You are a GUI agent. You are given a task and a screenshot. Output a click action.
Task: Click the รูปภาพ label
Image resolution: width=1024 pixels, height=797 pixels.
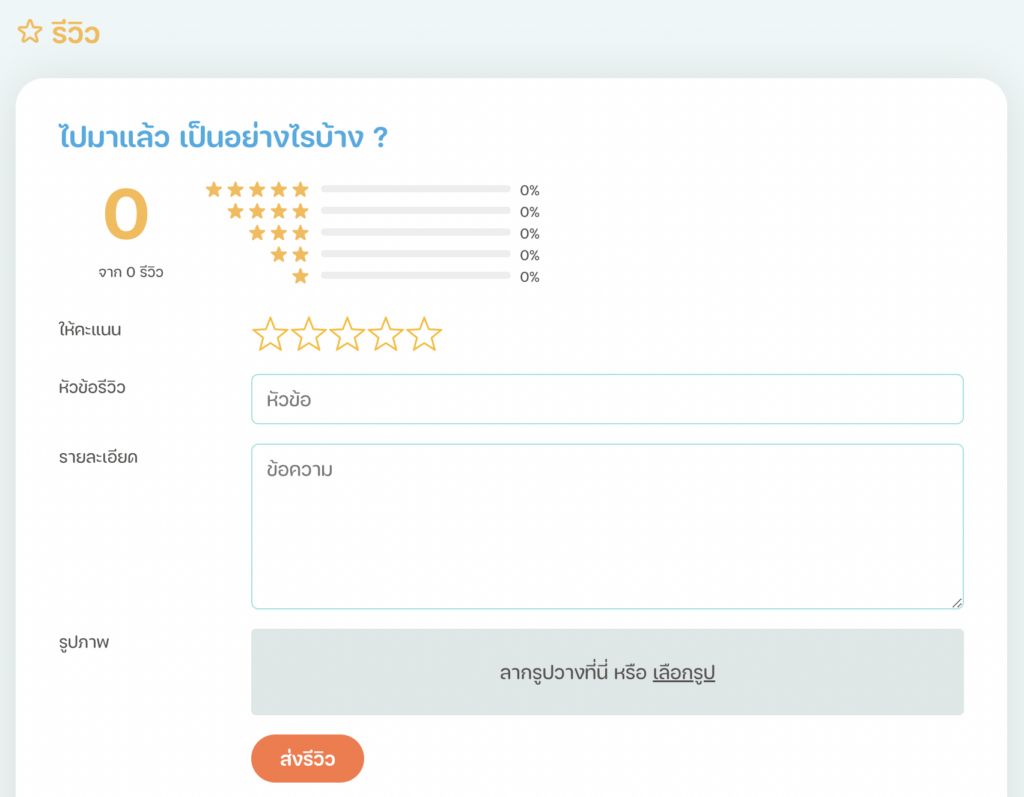pos(84,642)
